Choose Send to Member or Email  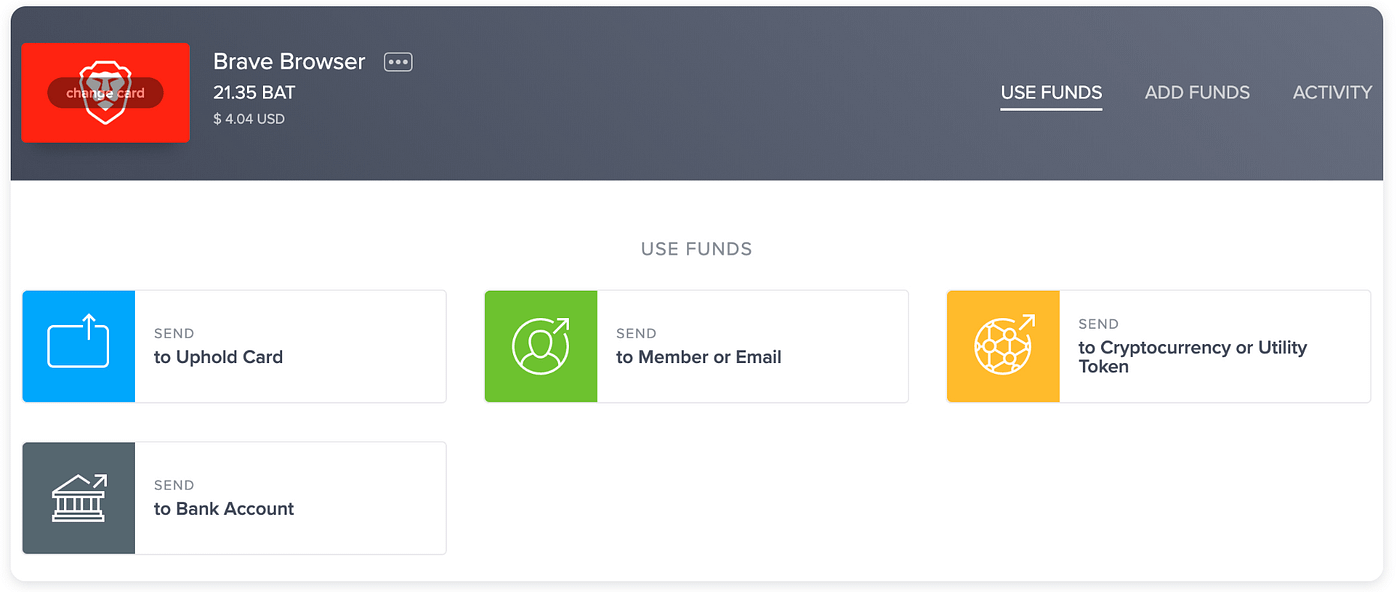(696, 347)
